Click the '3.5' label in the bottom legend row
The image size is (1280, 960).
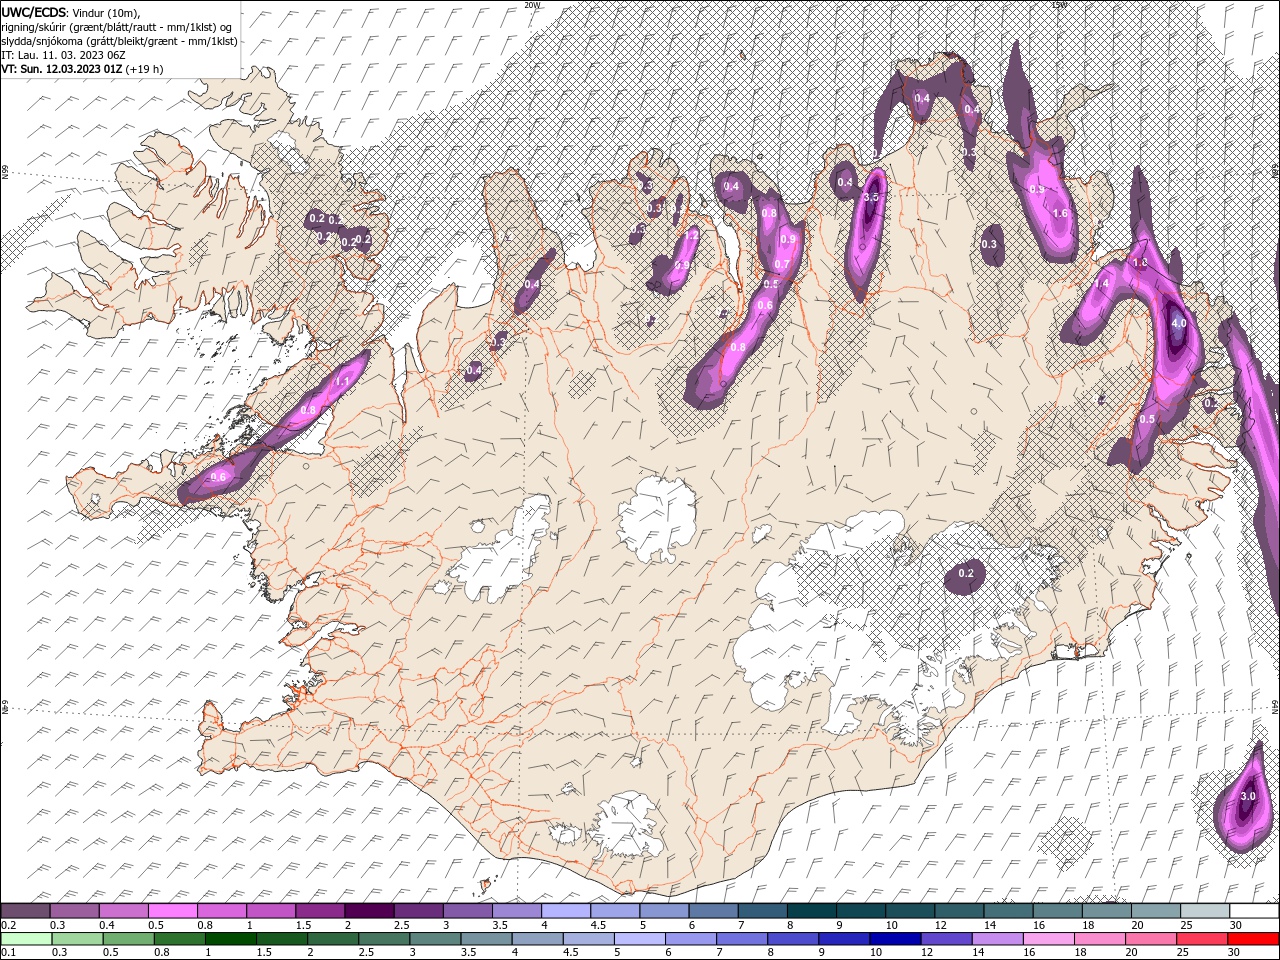[468, 953]
